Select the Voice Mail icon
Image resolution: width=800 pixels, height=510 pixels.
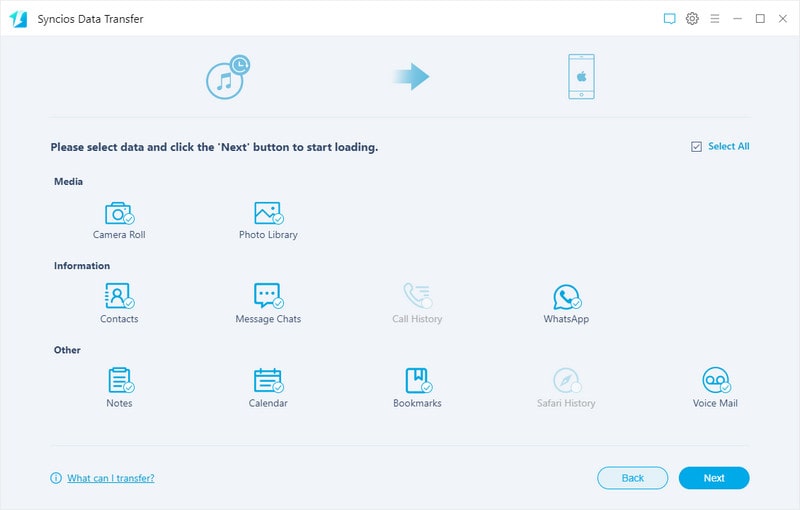pos(716,380)
